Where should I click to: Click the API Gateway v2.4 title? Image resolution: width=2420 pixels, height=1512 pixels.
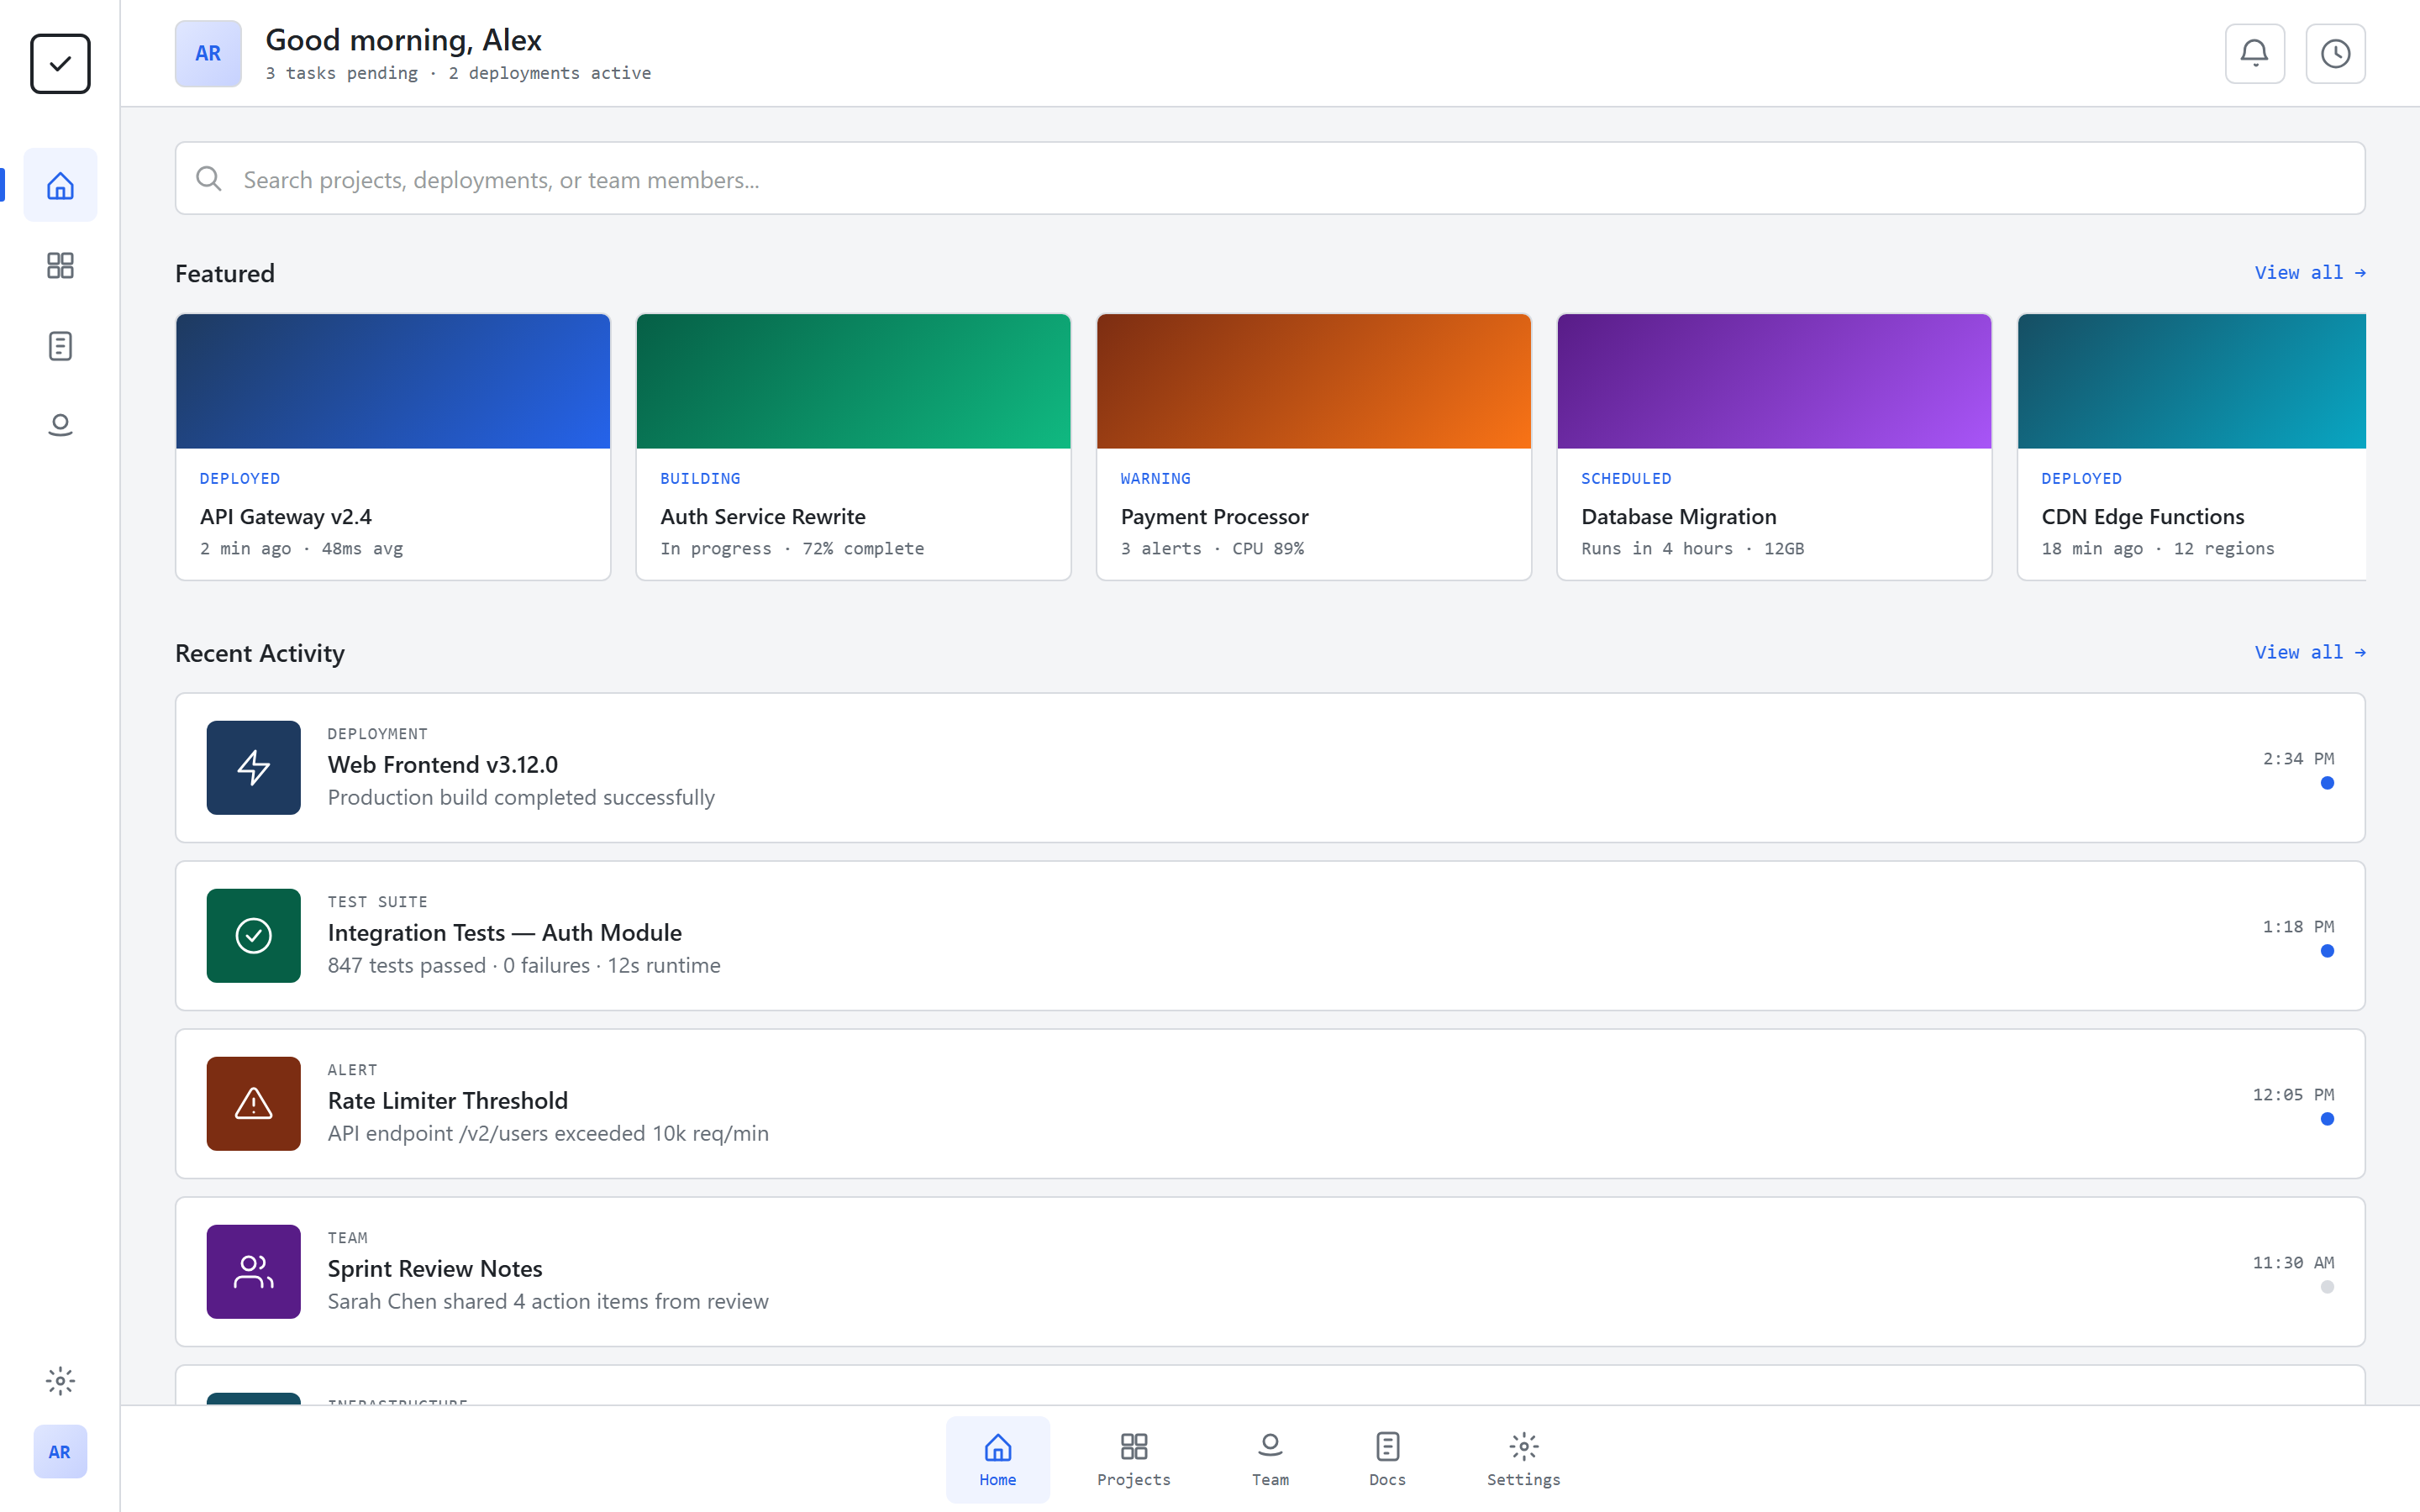point(285,517)
